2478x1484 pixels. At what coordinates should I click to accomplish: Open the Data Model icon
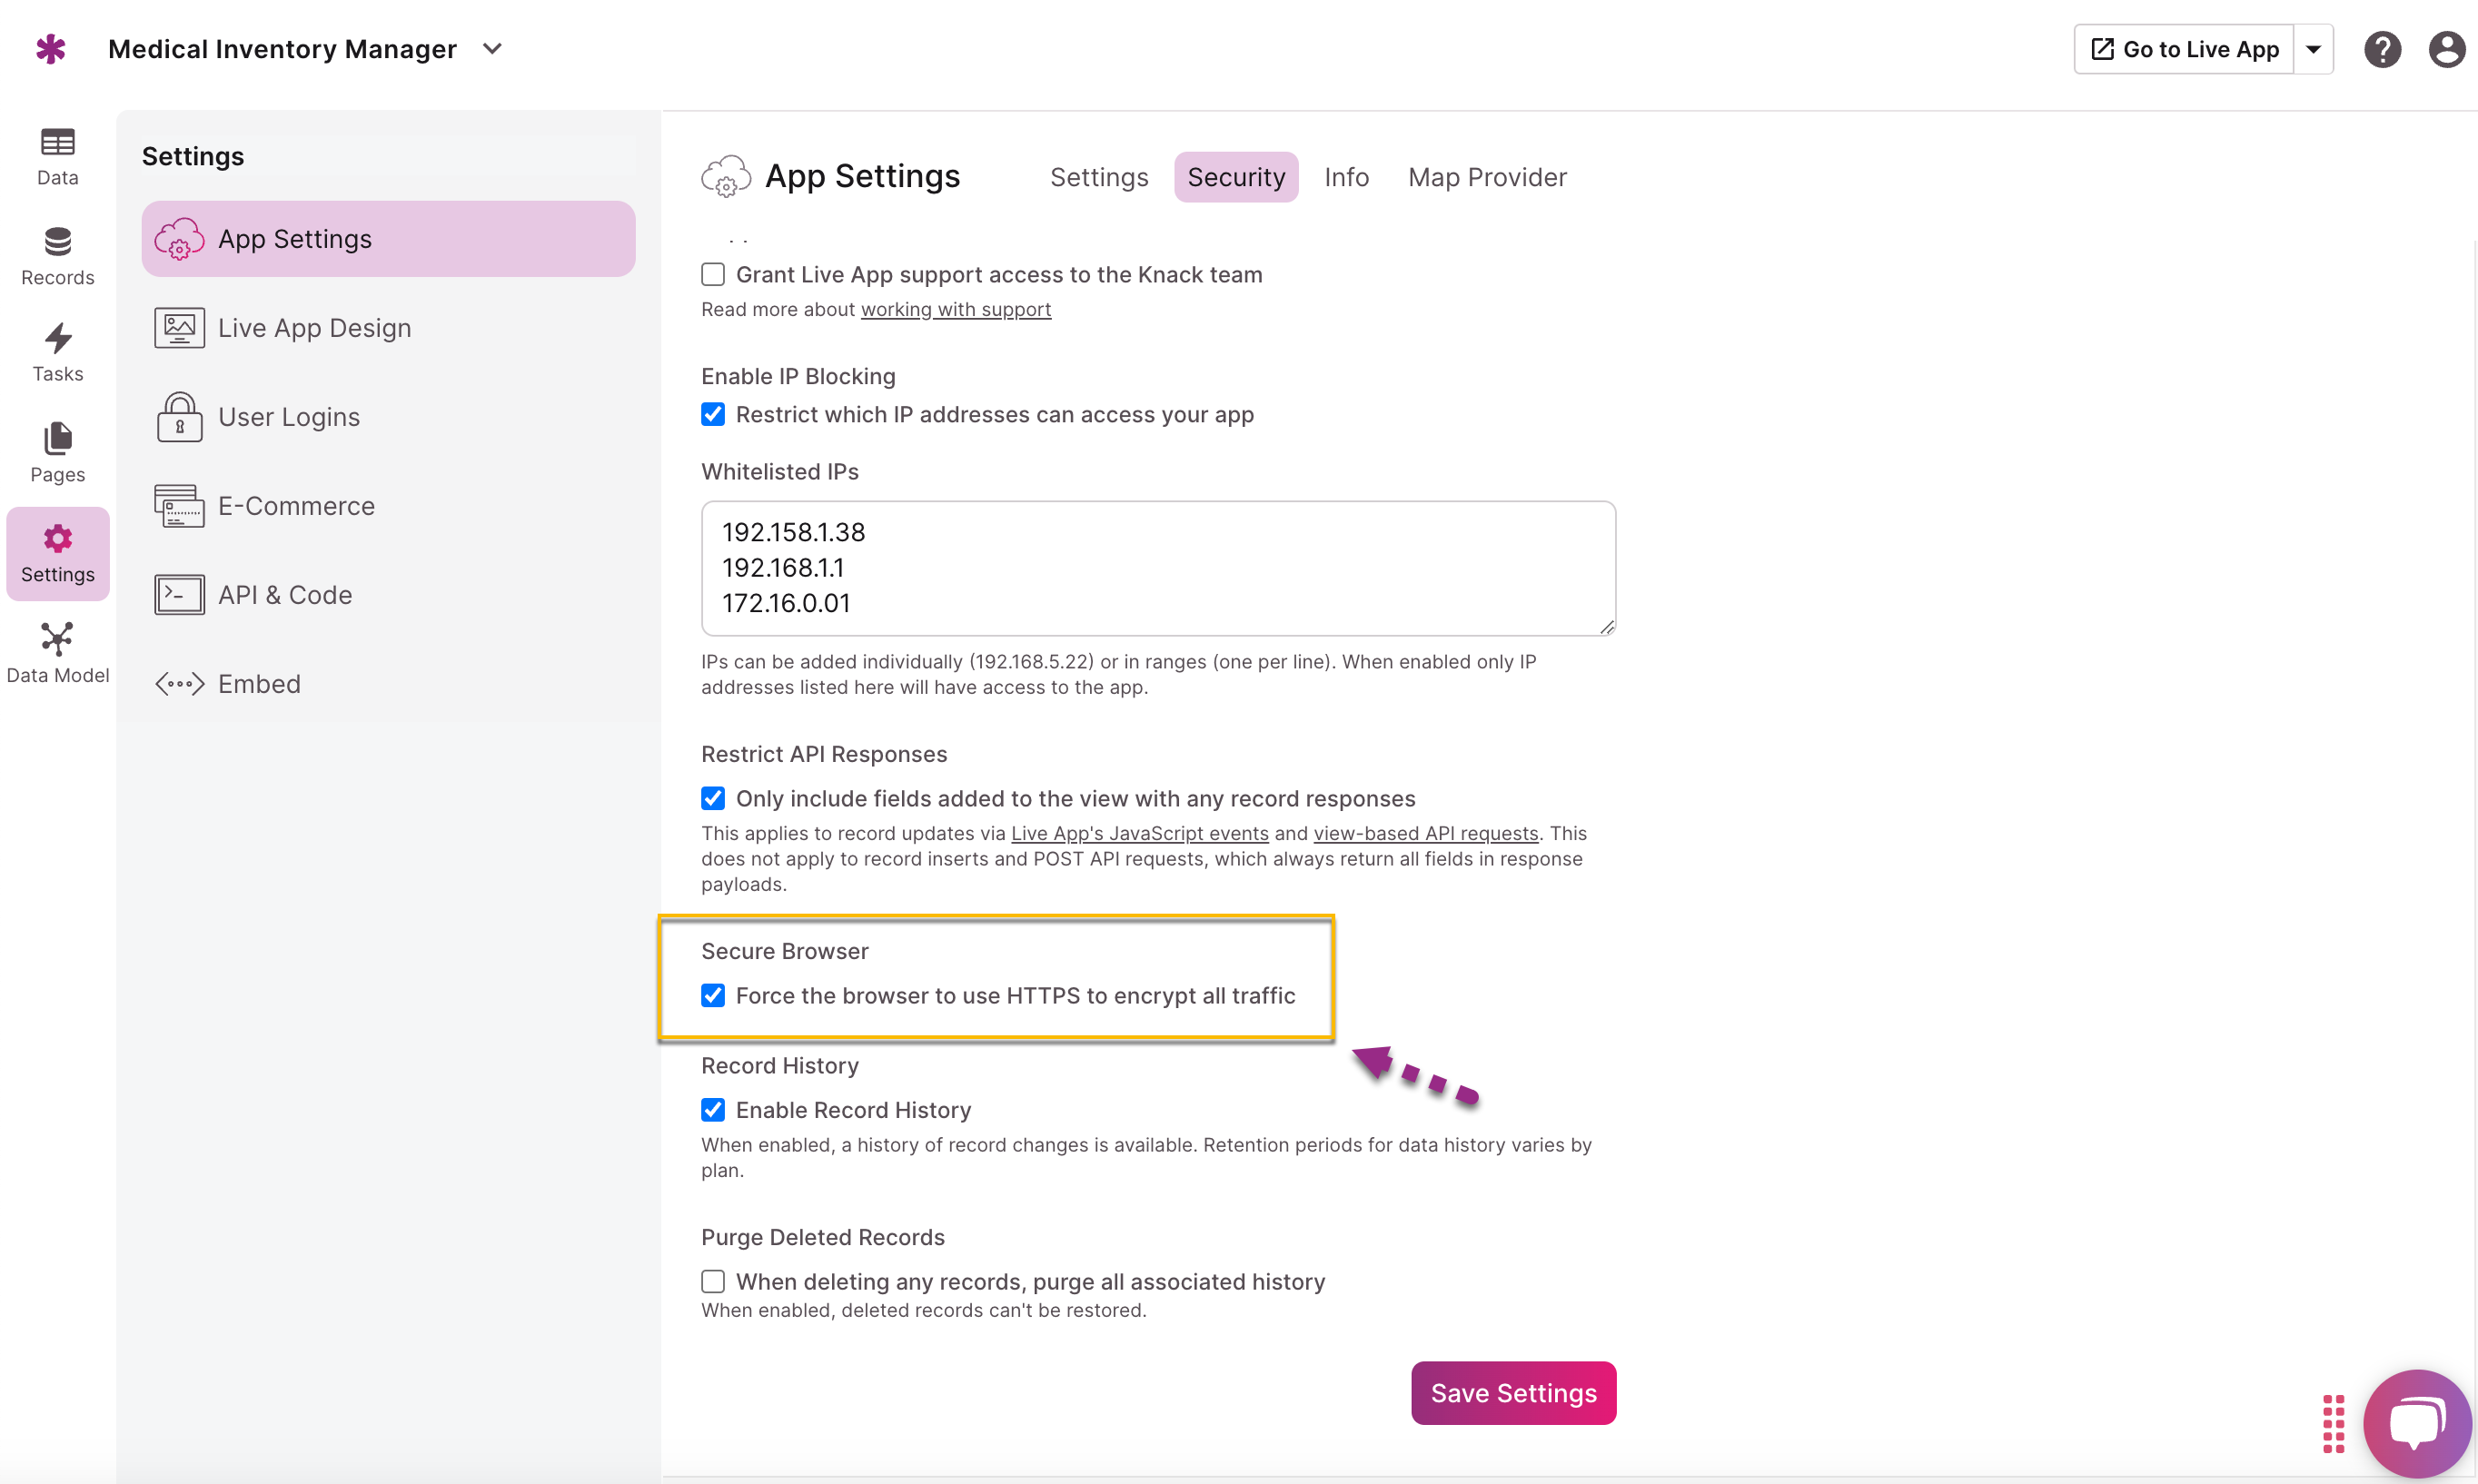(x=57, y=638)
